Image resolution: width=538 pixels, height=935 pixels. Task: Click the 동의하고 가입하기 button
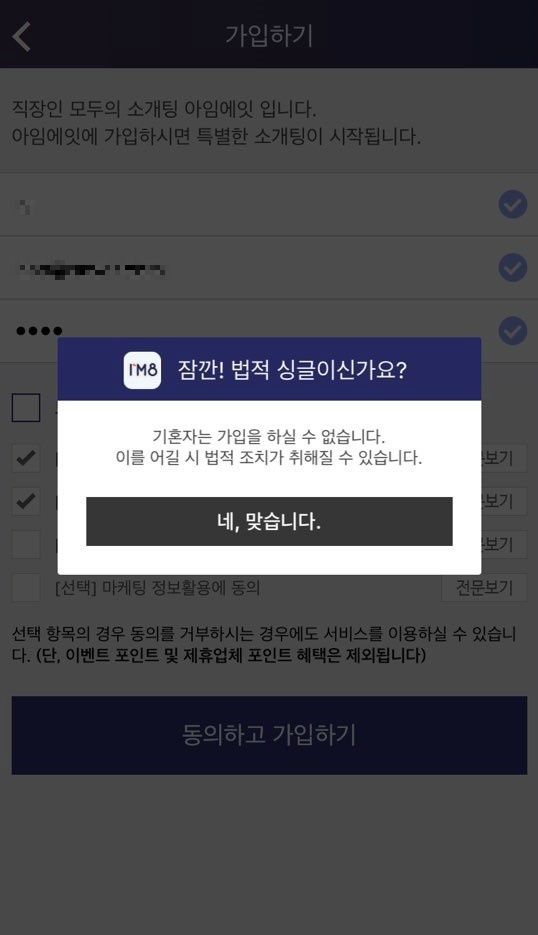[269, 735]
